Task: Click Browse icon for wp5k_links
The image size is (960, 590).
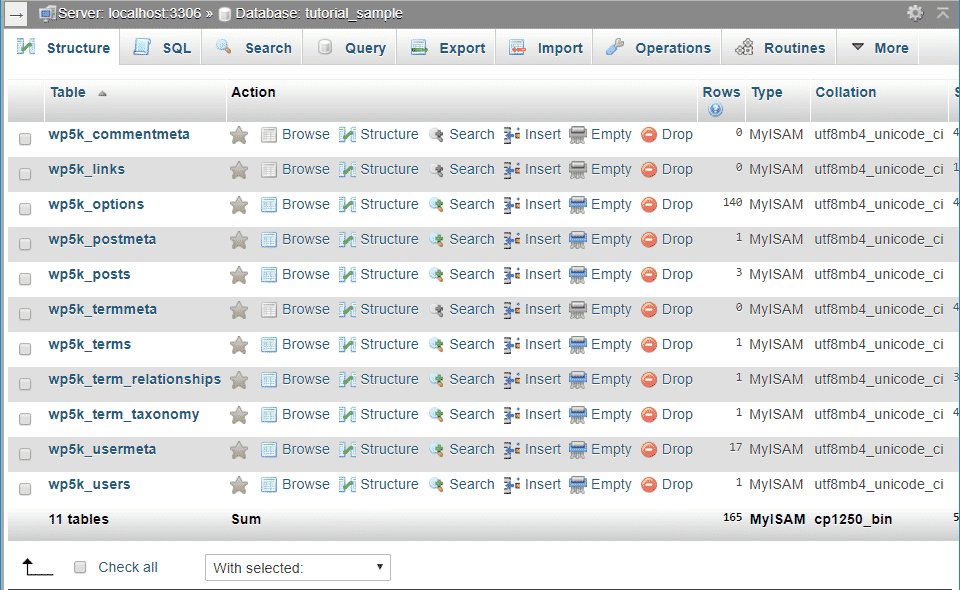Action: pyautogui.click(x=269, y=170)
